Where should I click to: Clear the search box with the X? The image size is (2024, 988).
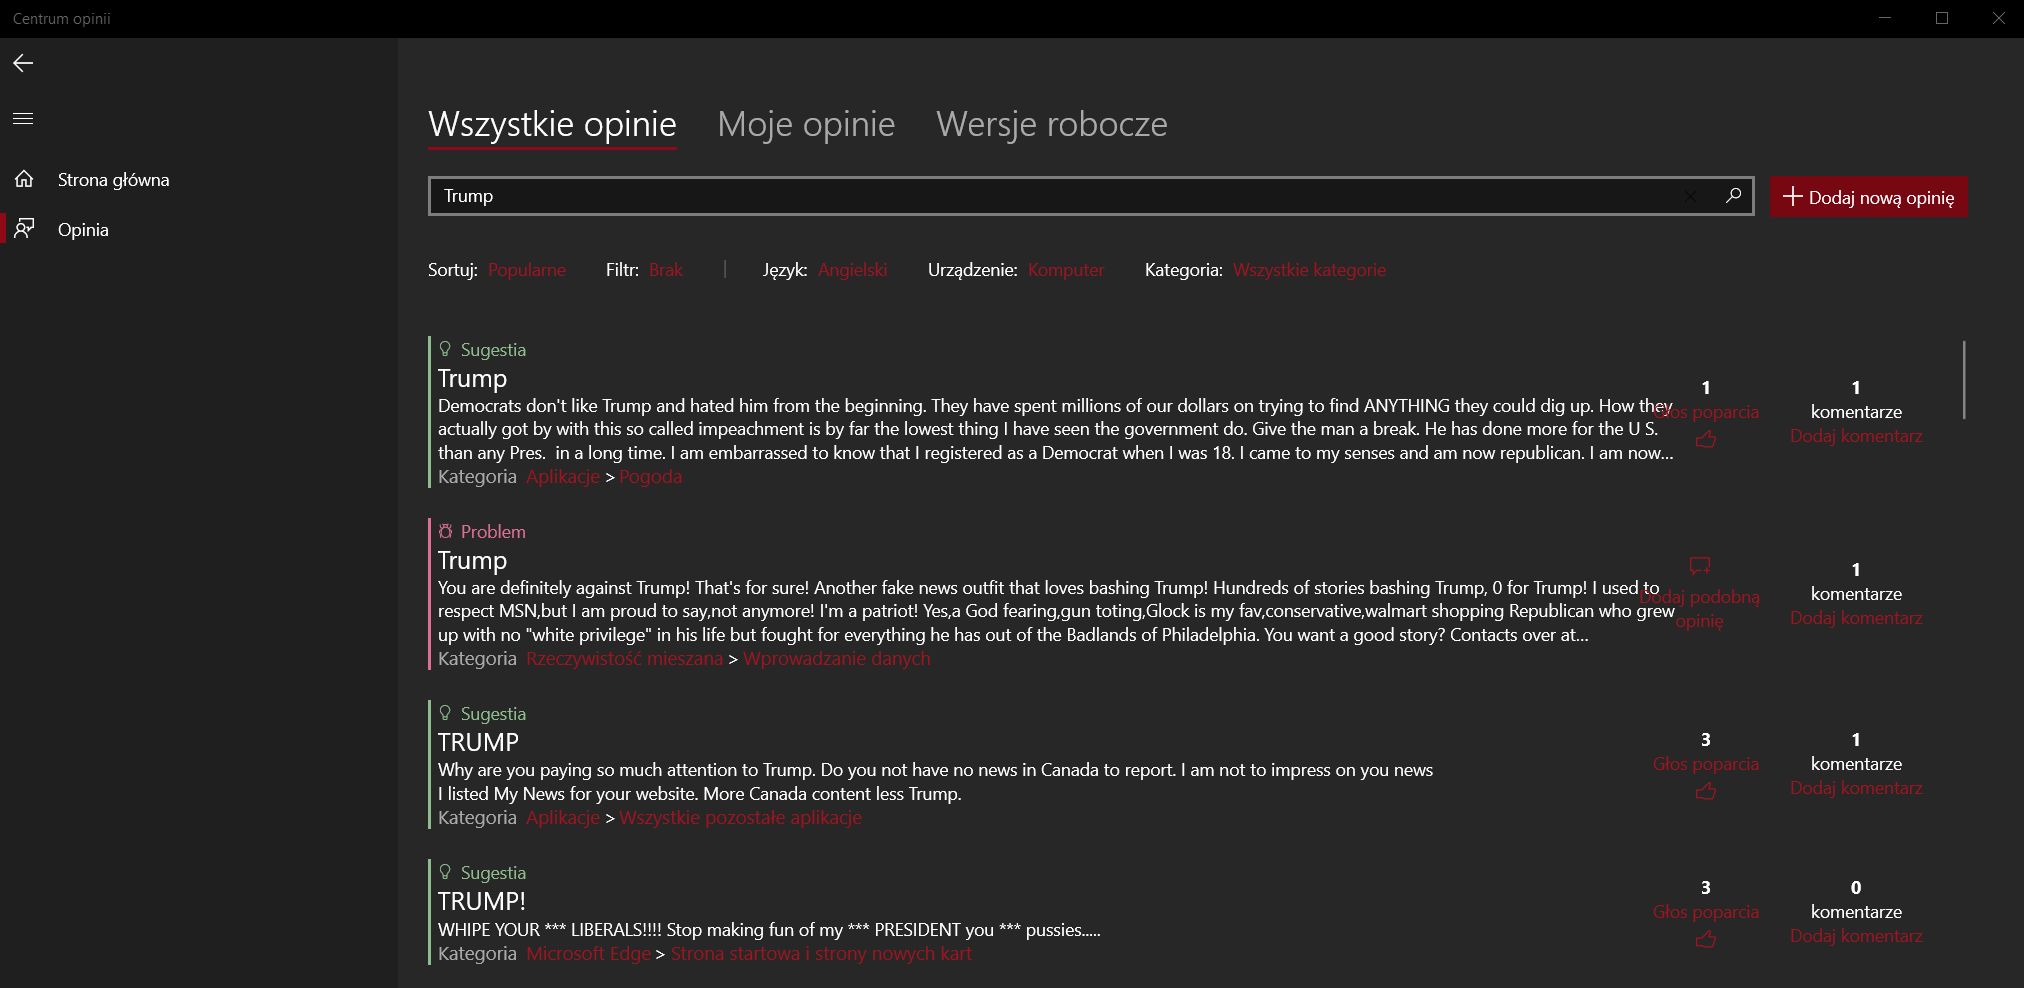tap(1690, 196)
